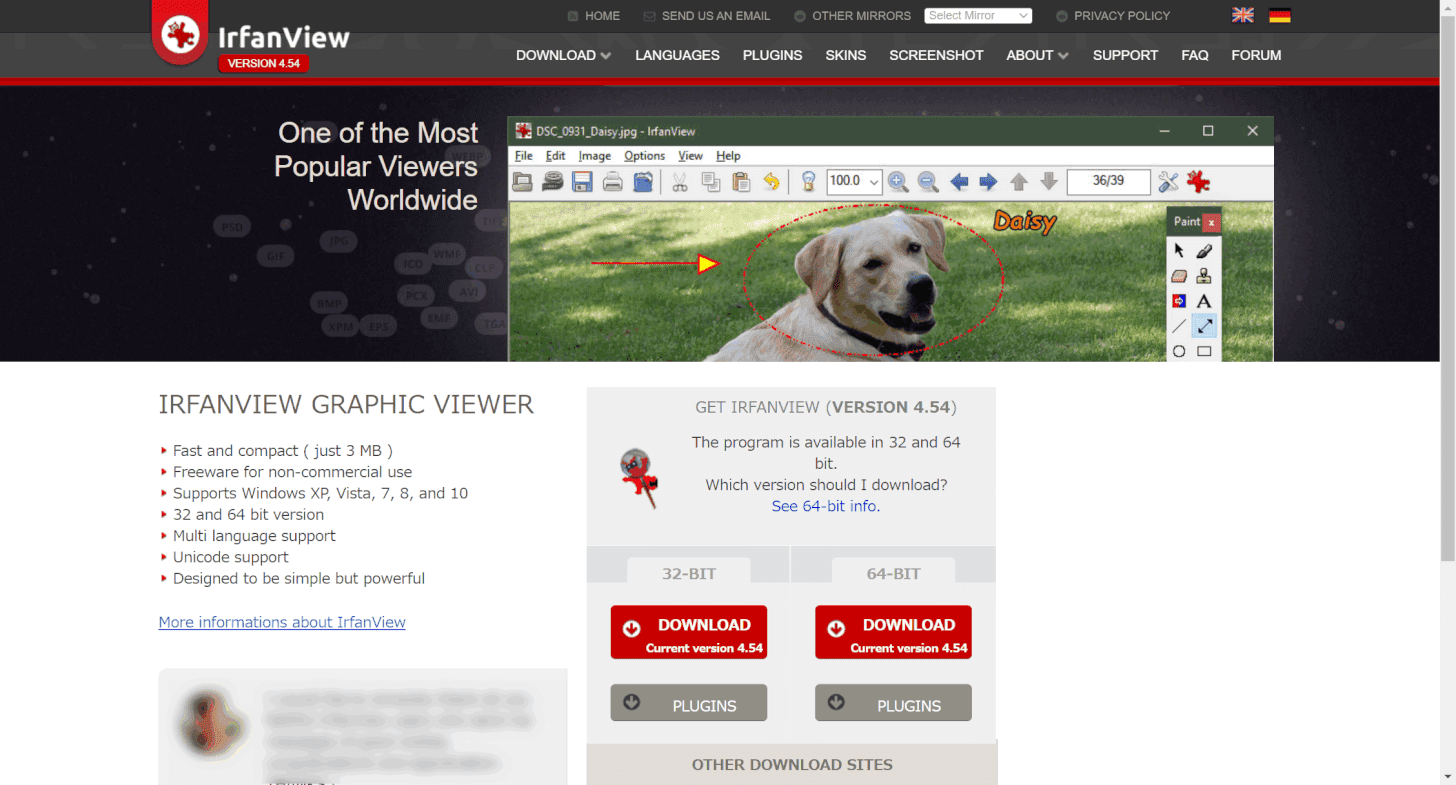Open the PLUGINS page from top navigation
Image resolution: width=1456 pixels, height=785 pixels.
coord(772,55)
